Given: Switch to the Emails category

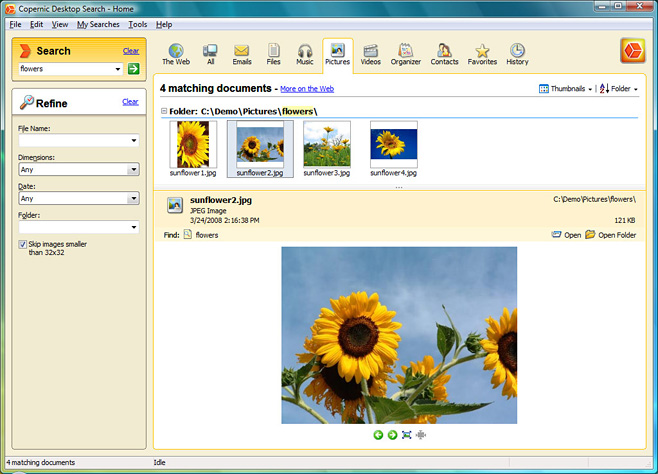Looking at the screenshot, I should 242,55.
